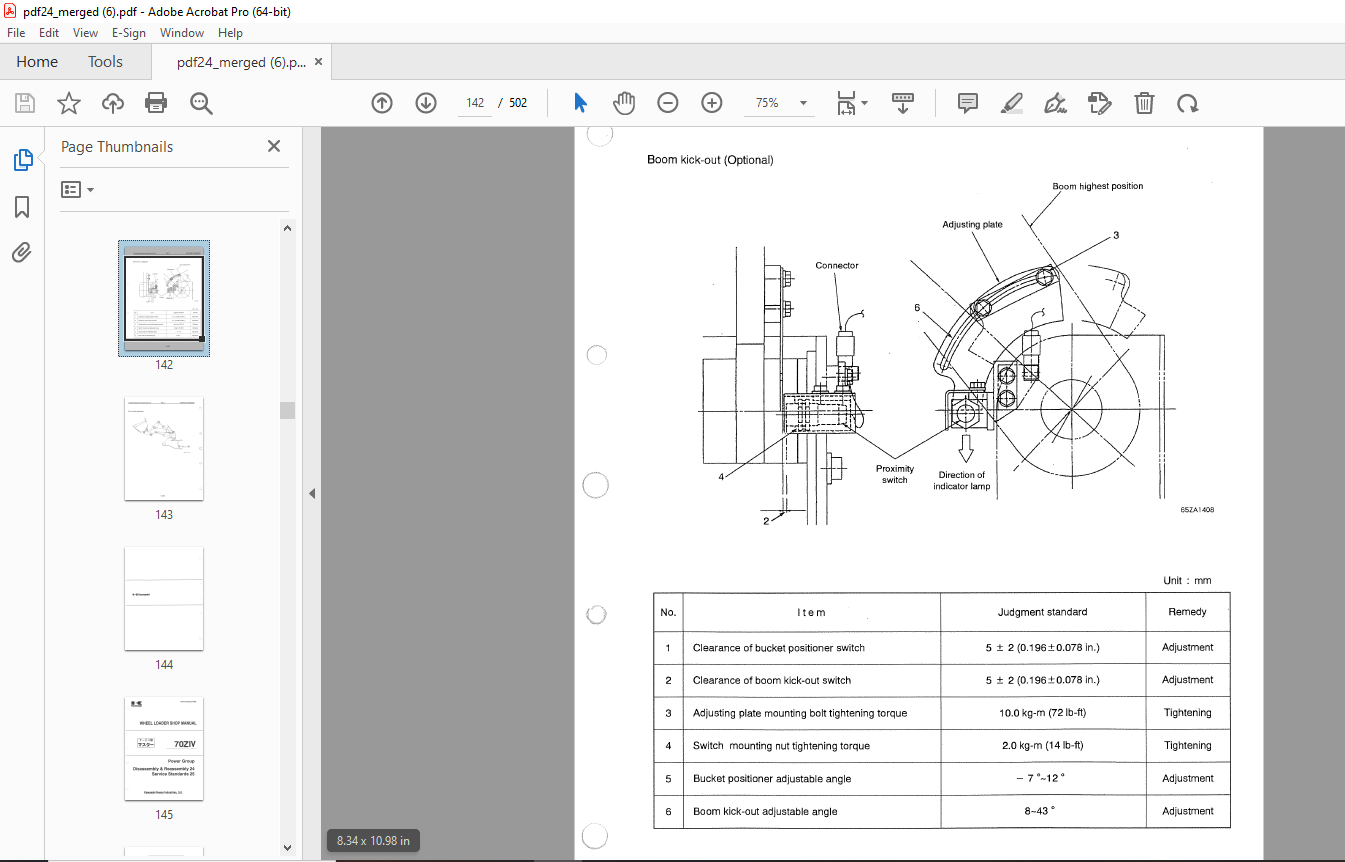Click the Delete page trash icon
Image resolution: width=1345 pixels, height=862 pixels.
[1144, 103]
